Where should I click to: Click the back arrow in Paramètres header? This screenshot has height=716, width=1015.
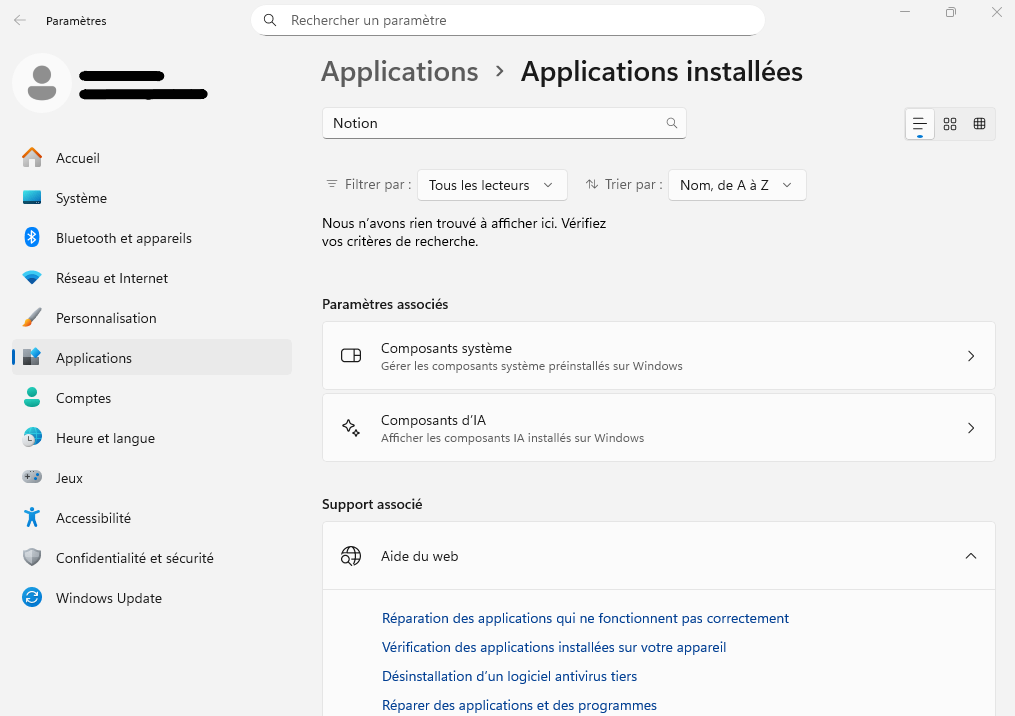coord(20,20)
